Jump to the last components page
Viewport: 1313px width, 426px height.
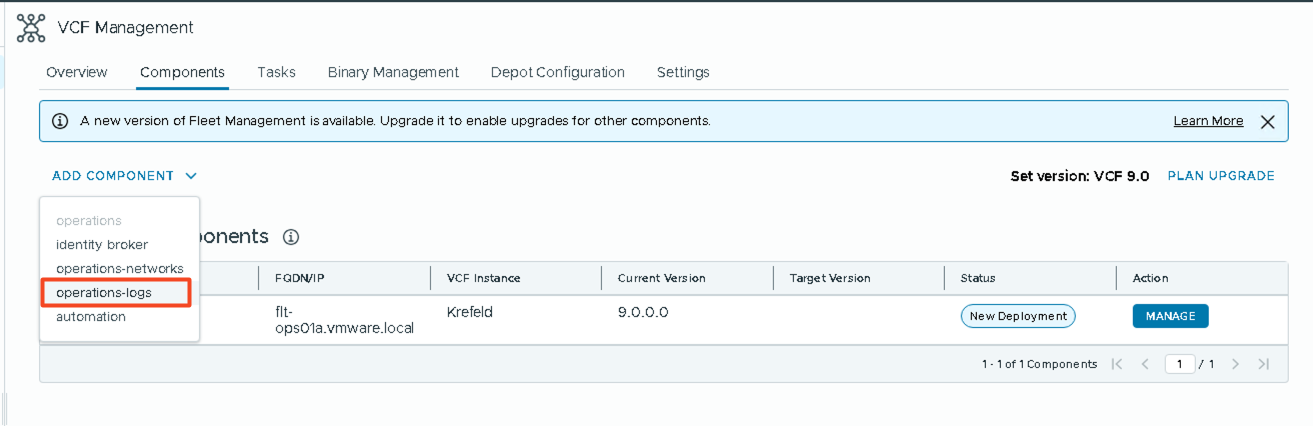coord(1263,364)
